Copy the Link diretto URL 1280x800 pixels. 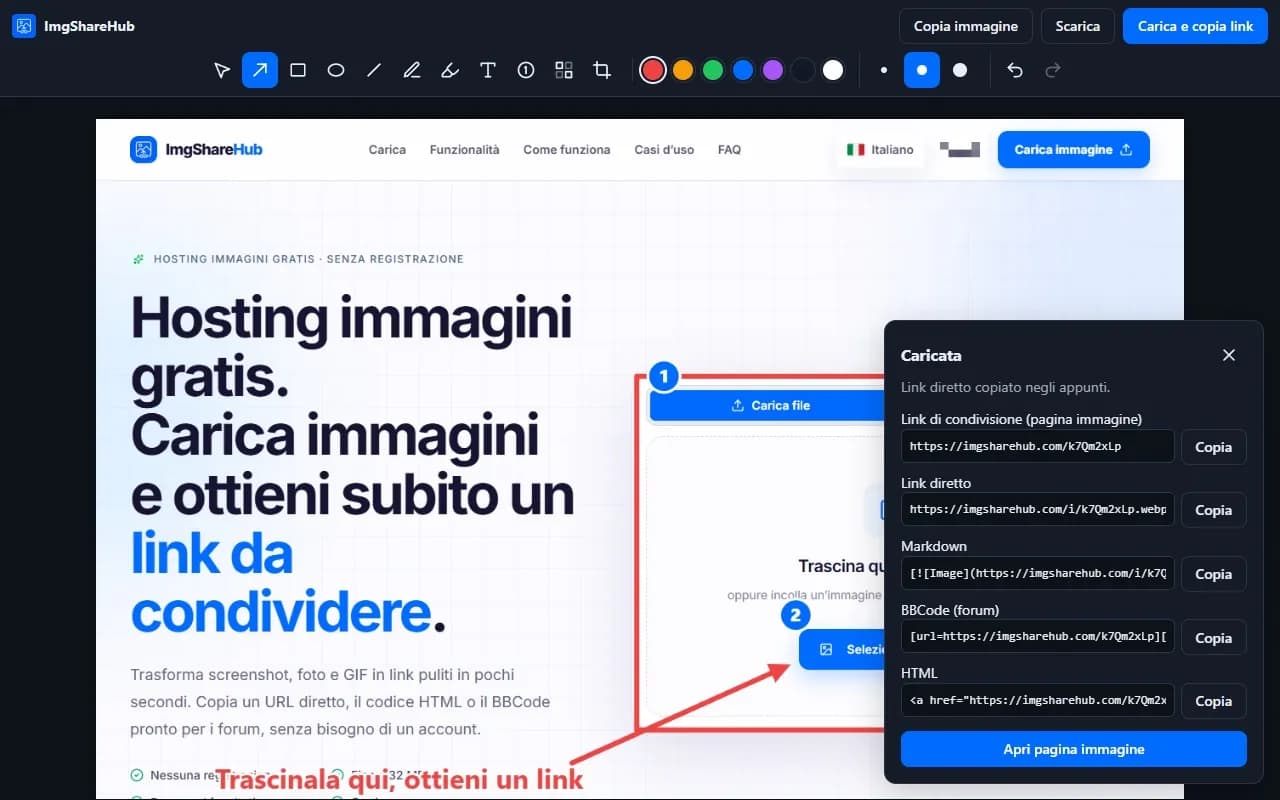[x=1214, y=510]
